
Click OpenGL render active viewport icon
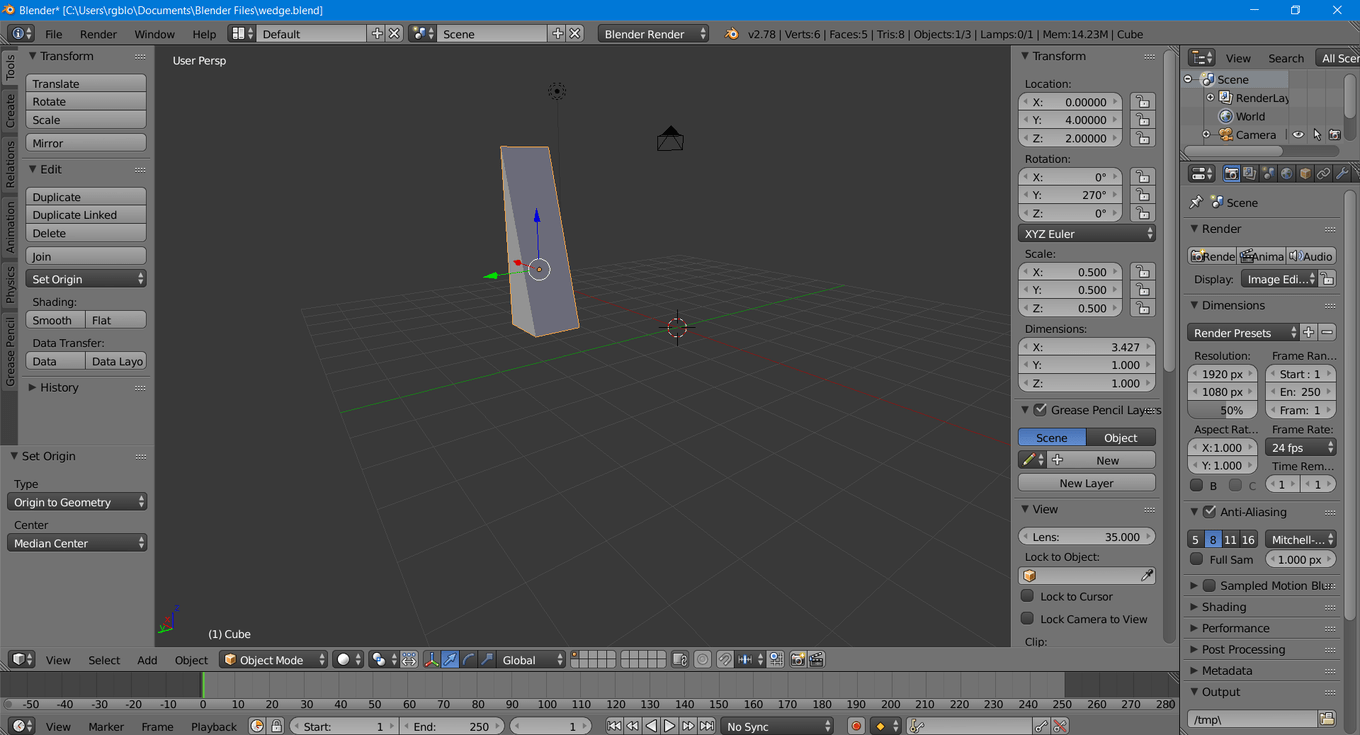pyautogui.click(x=798, y=660)
